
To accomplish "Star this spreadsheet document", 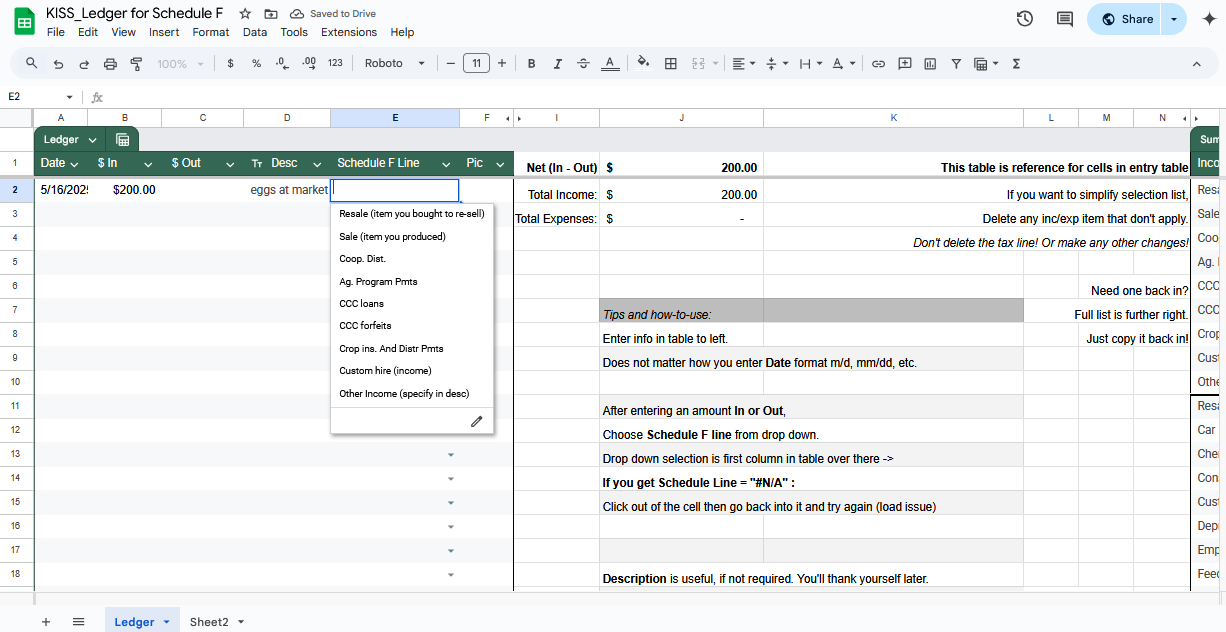I will coord(245,14).
